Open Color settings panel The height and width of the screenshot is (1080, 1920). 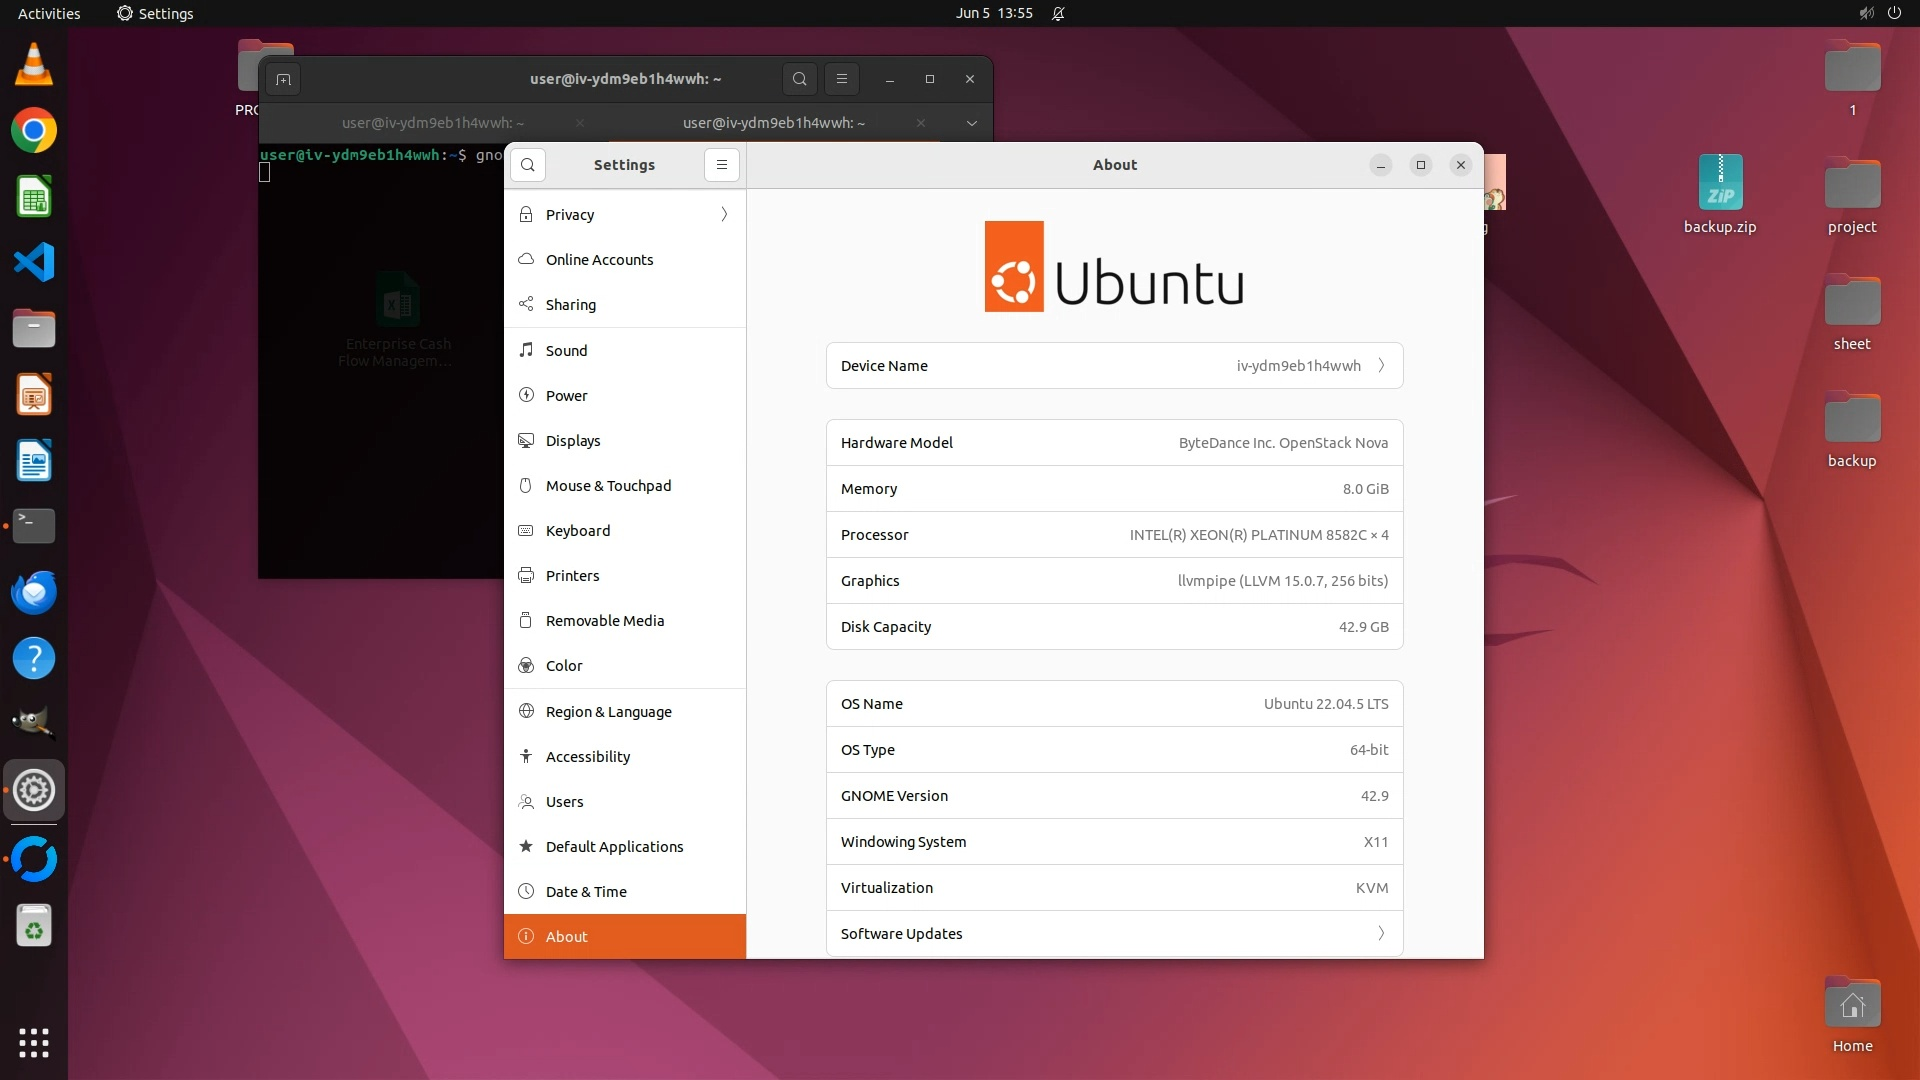click(x=563, y=666)
